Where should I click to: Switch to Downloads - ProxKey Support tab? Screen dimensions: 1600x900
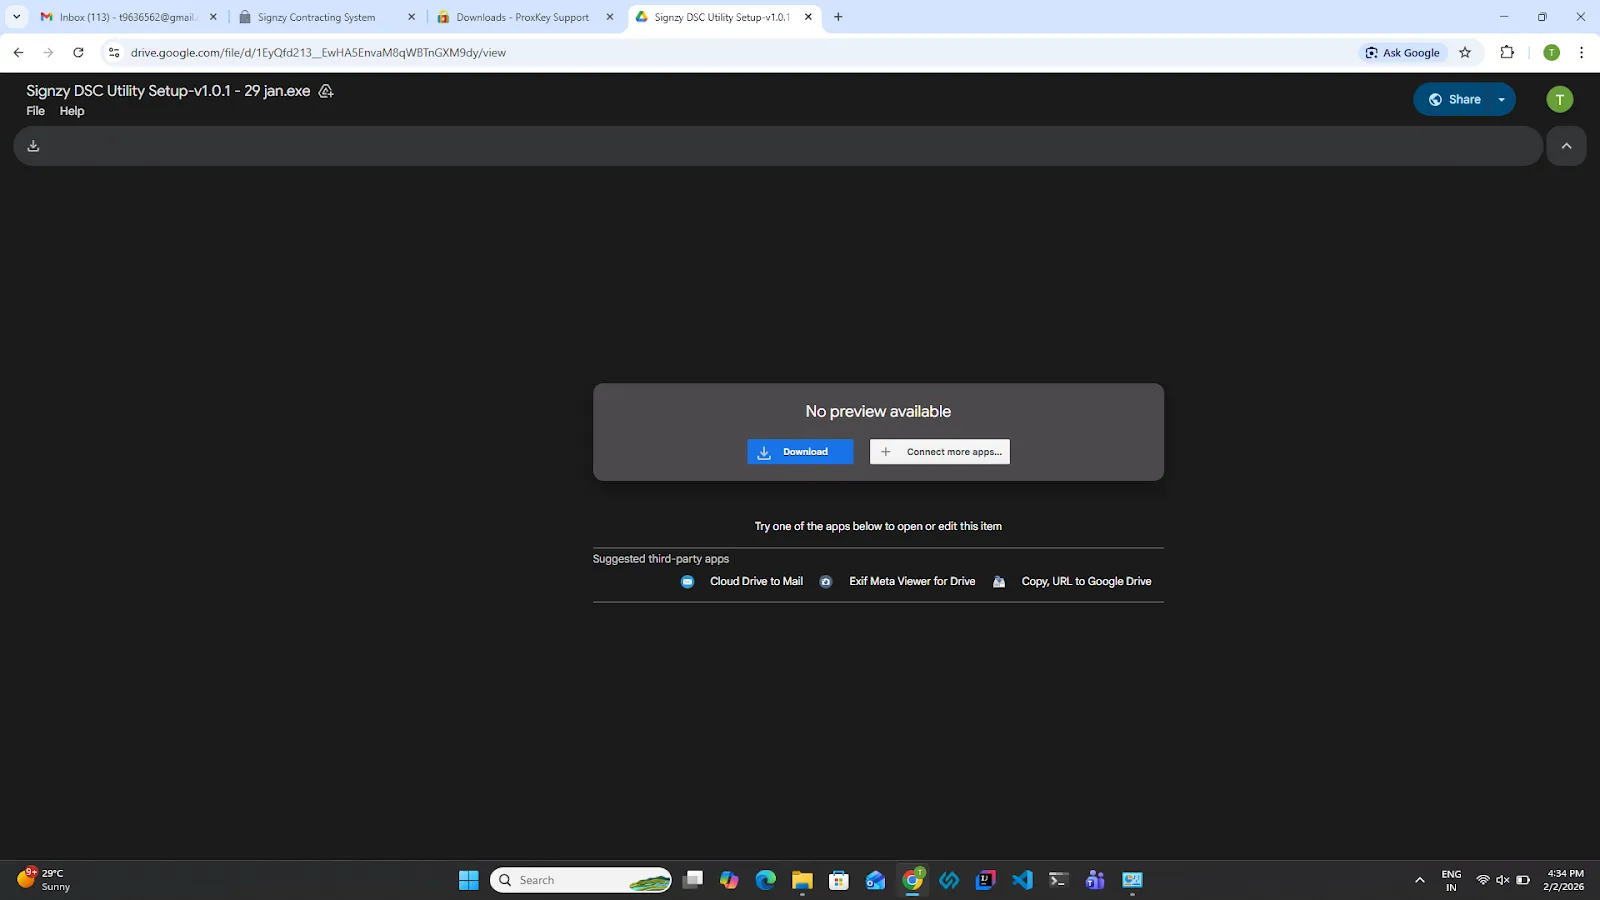(x=522, y=17)
